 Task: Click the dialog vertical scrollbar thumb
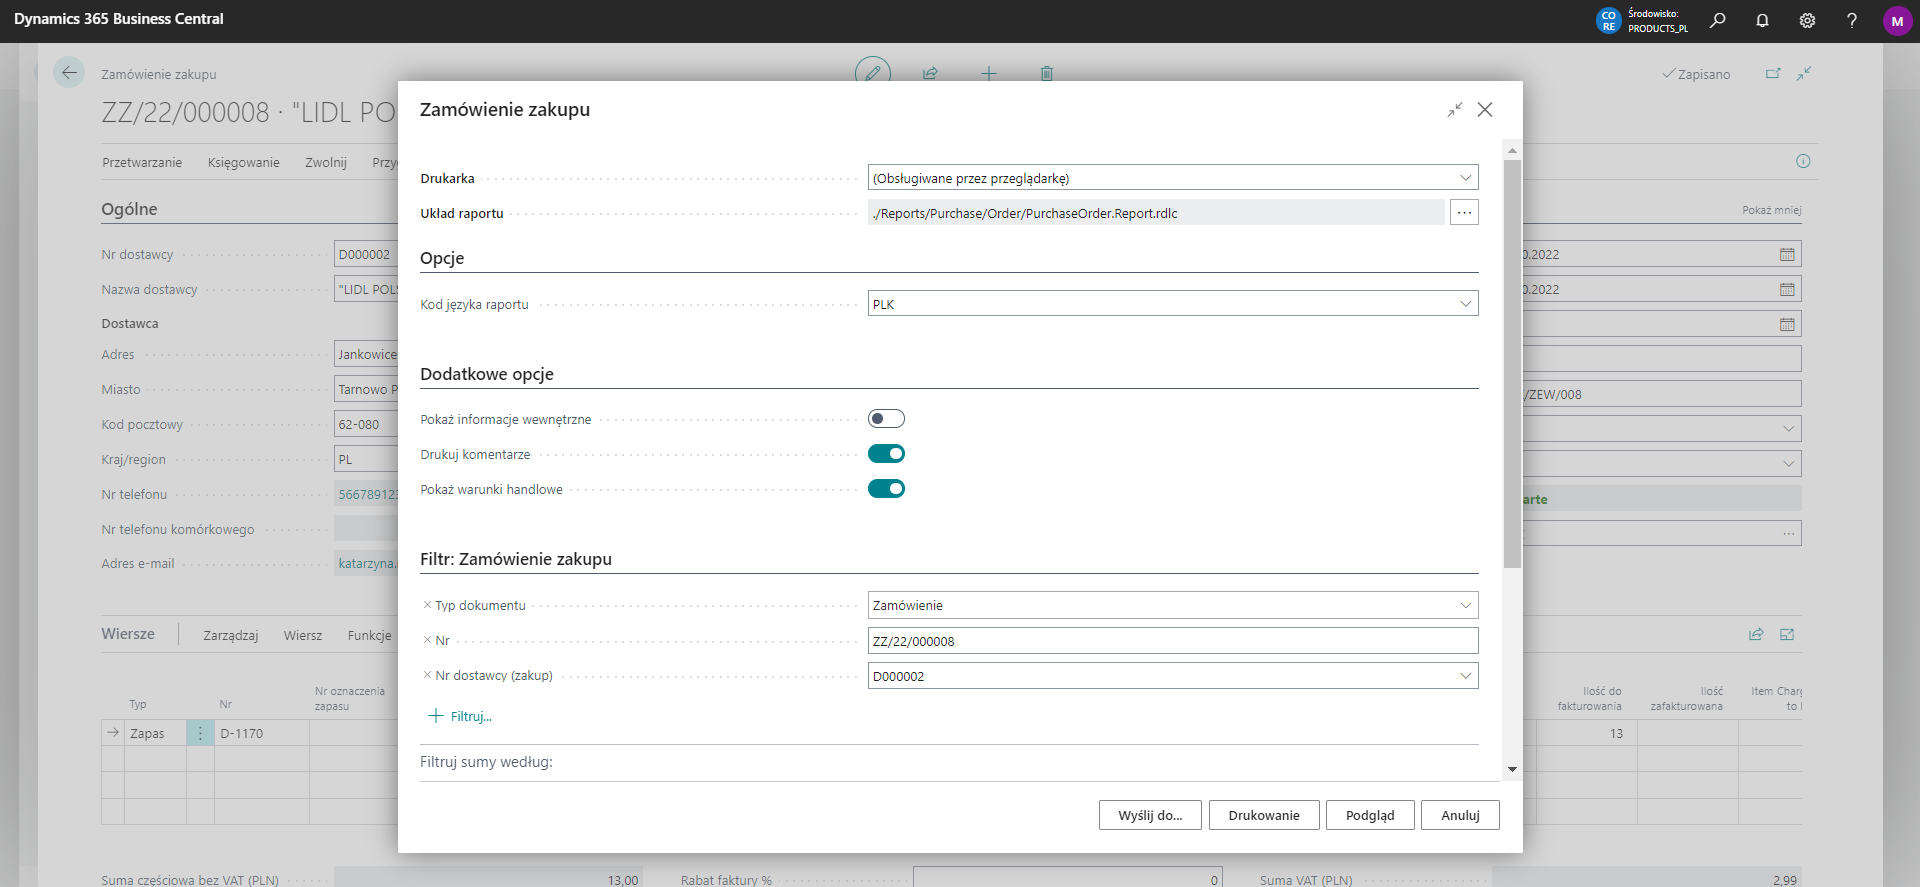[1512, 363]
